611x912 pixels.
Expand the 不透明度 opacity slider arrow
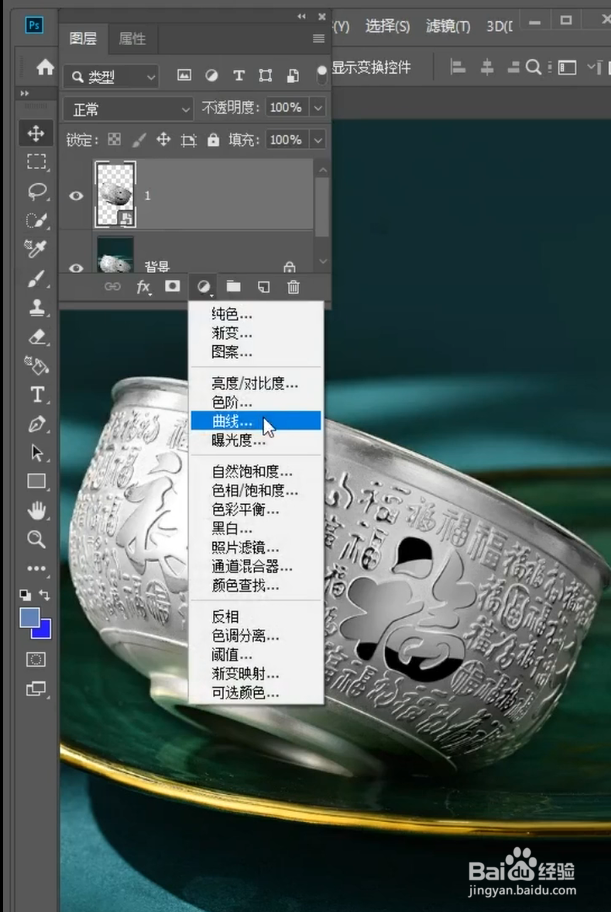(318, 108)
